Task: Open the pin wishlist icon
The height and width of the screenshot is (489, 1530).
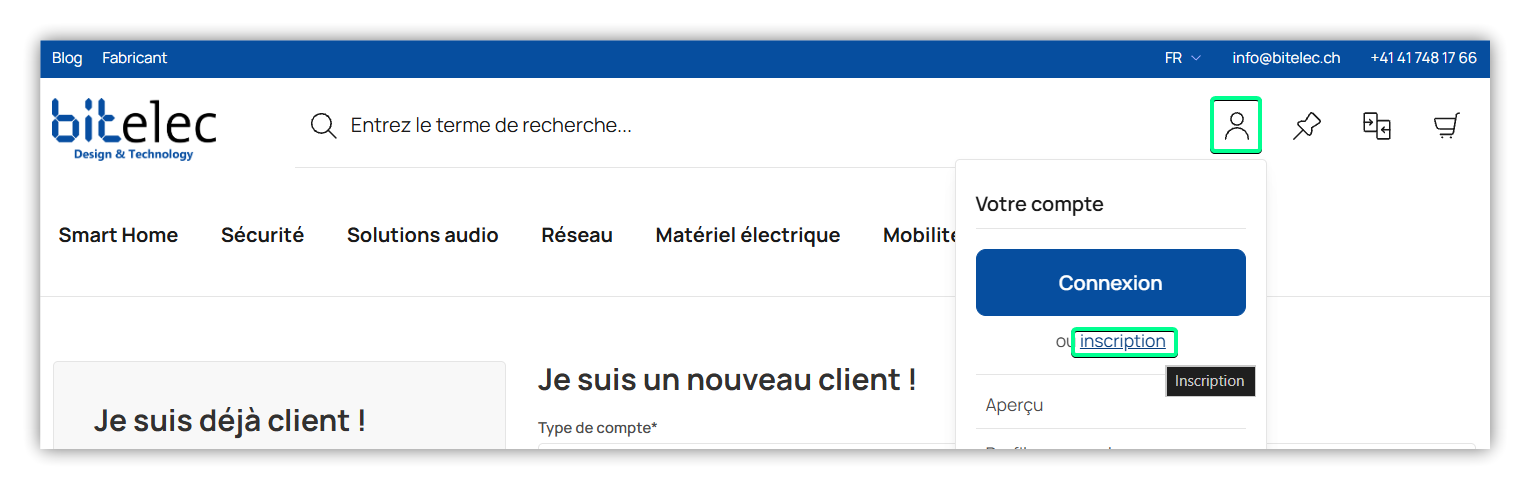Action: point(1306,126)
